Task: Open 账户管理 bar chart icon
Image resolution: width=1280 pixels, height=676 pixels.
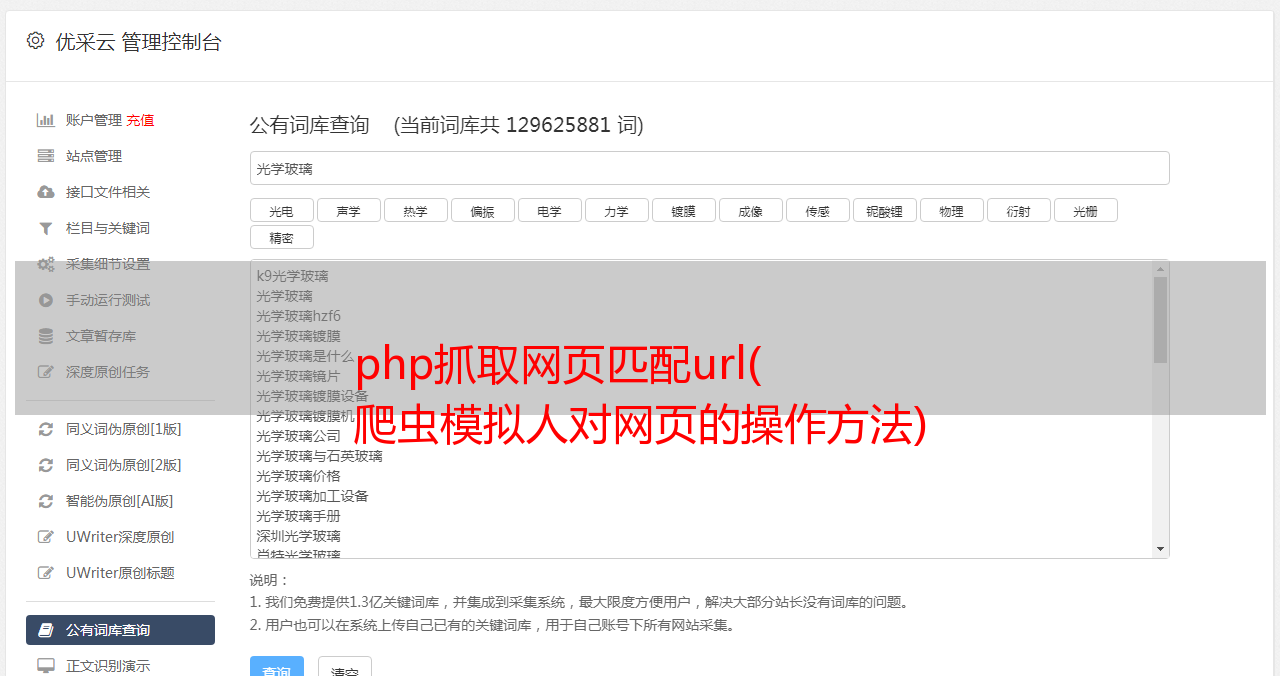Action: point(45,120)
